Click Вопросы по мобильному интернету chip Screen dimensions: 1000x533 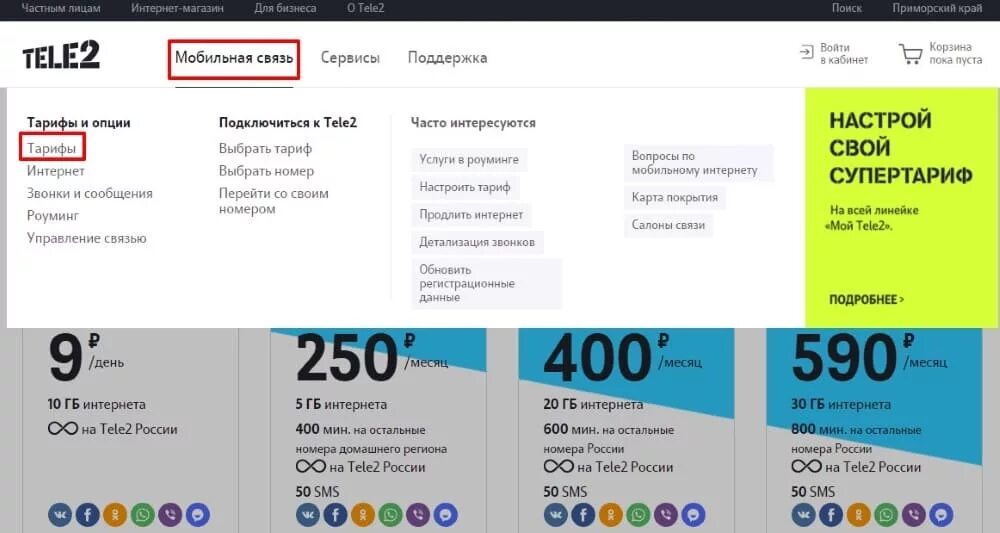coord(698,163)
